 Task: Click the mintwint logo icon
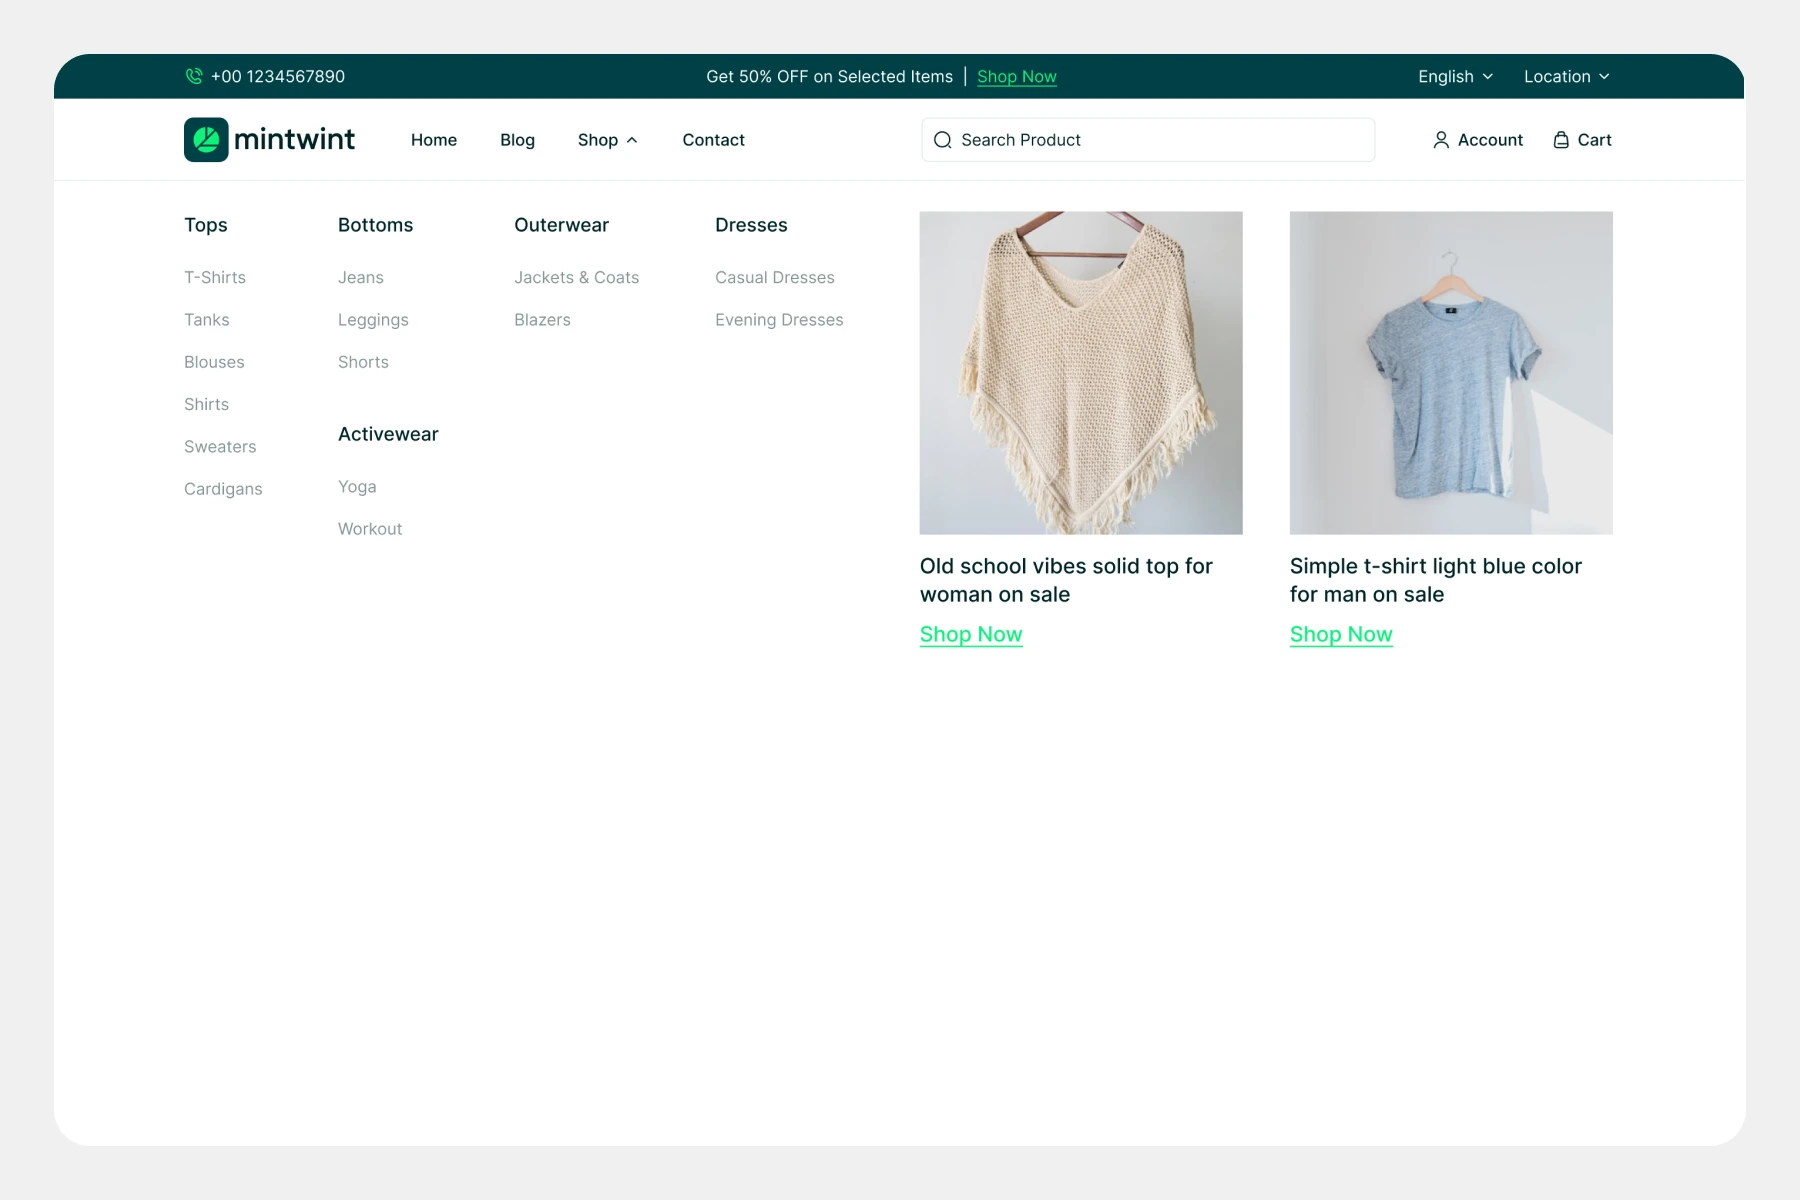pos(206,140)
